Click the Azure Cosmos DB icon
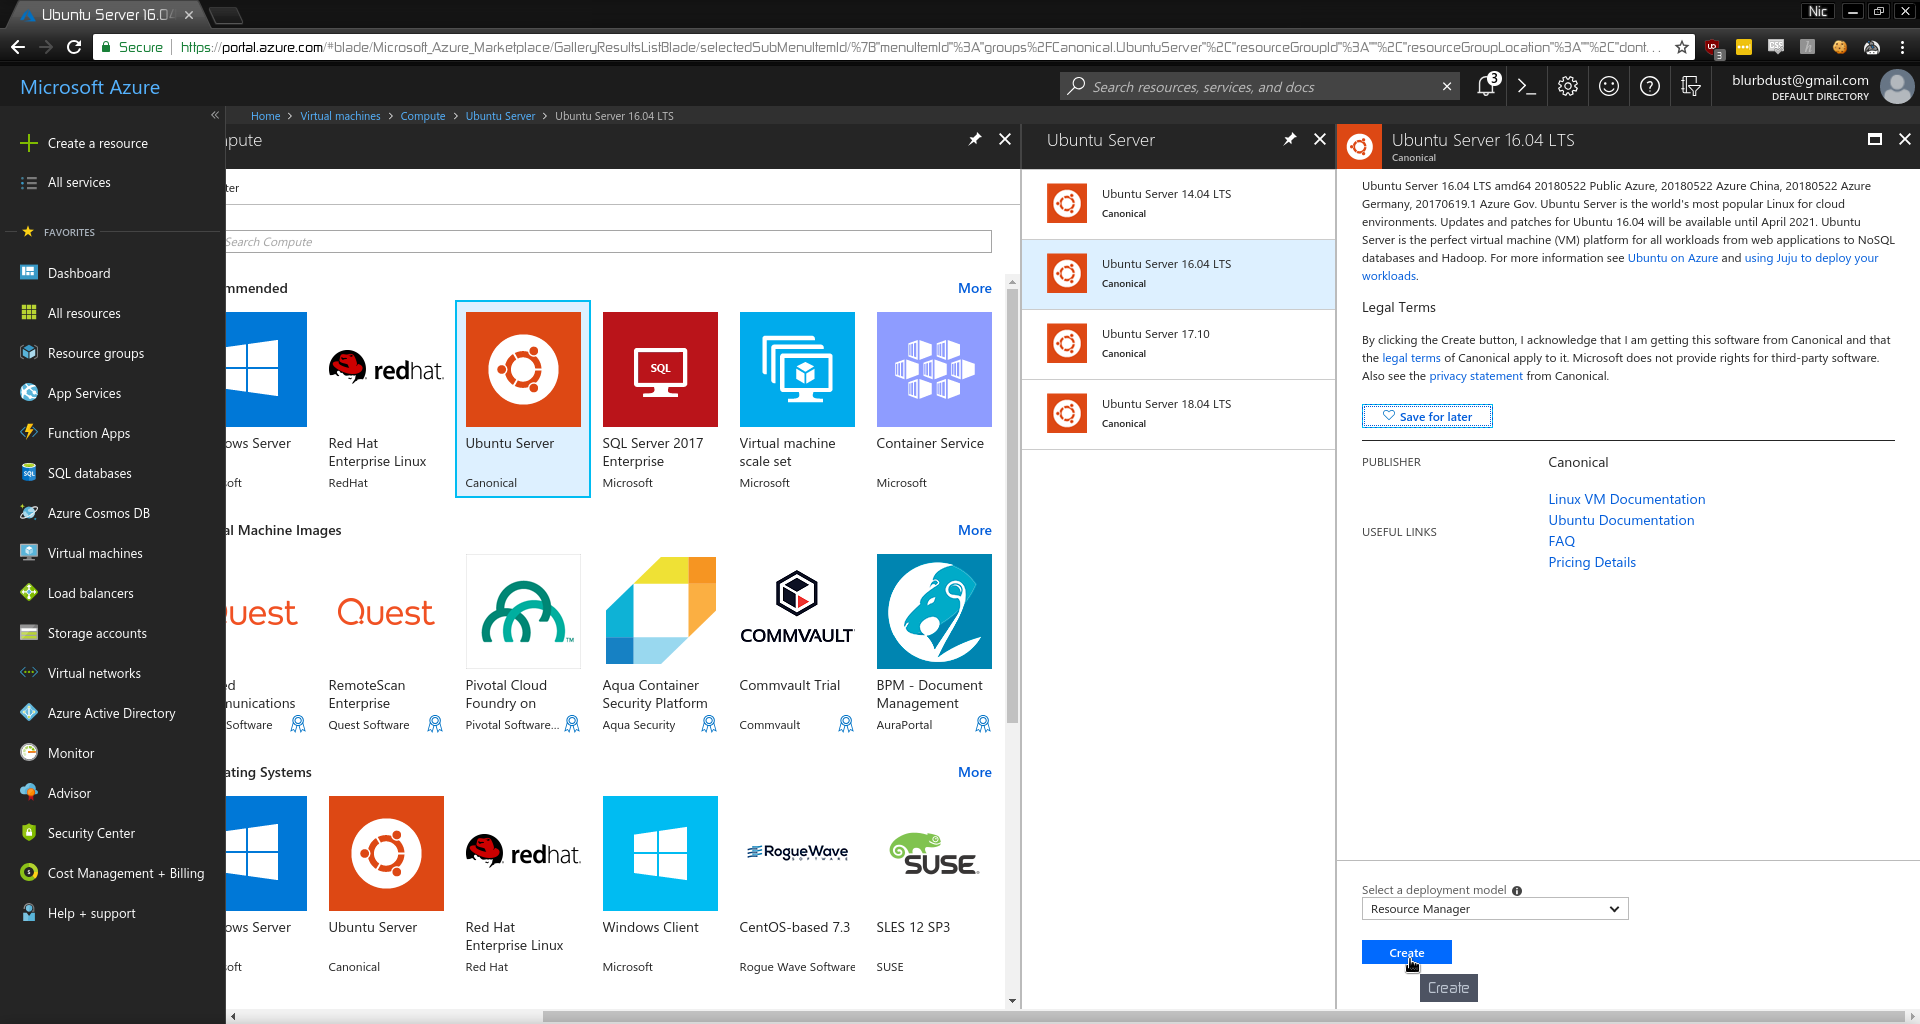 point(29,512)
